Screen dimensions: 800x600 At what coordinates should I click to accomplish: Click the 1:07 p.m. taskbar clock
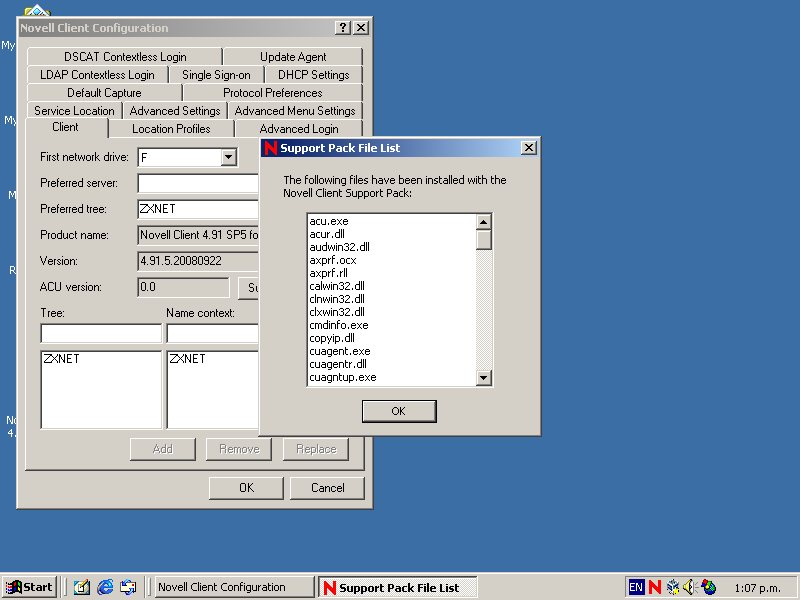(x=757, y=588)
